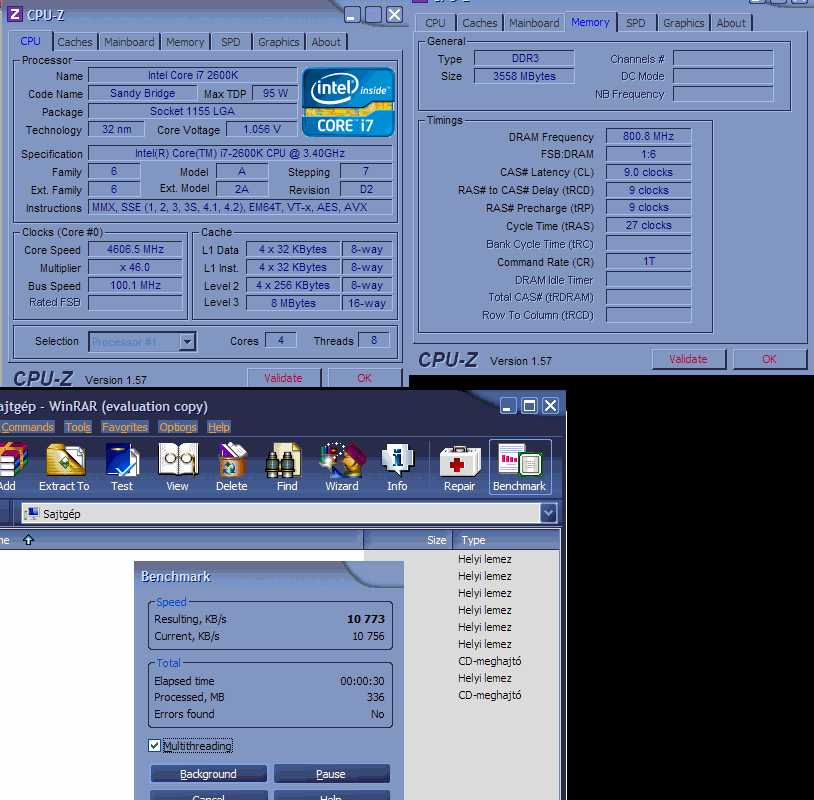Viewport: 814px width, 800px height.
Task: Click the Specification i7-2600K field
Action: [x=240, y=153]
